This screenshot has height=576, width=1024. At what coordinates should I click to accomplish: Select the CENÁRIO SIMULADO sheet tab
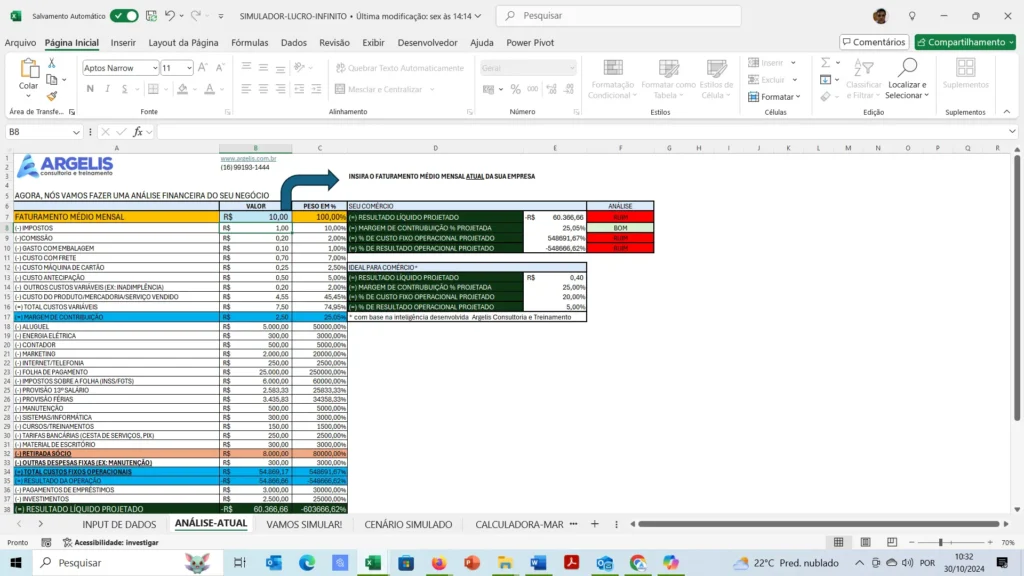(x=408, y=524)
